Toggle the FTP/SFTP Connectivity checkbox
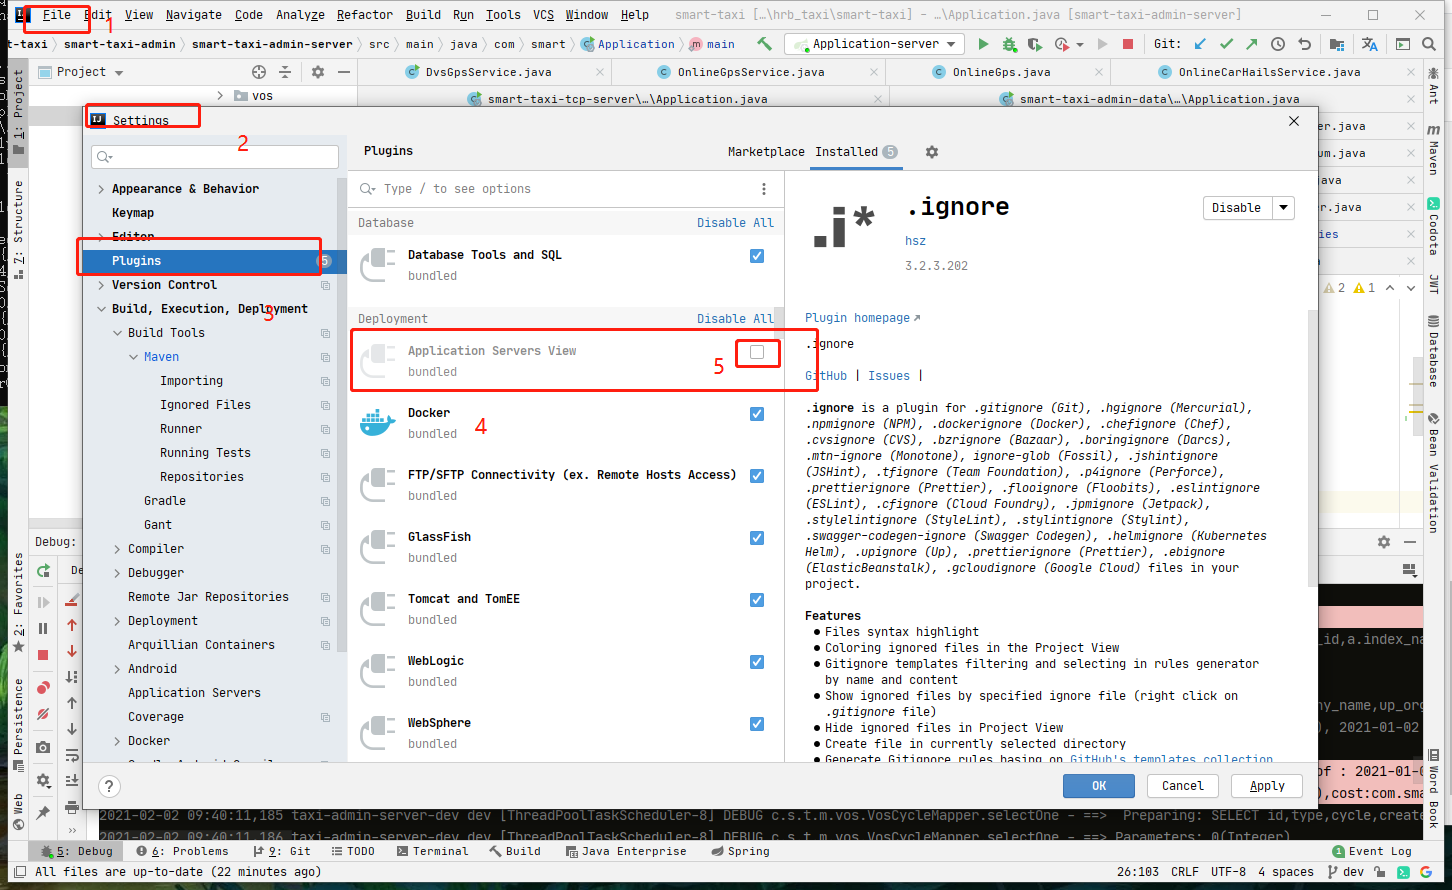Image resolution: width=1452 pixels, height=890 pixels. (x=757, y=476)
